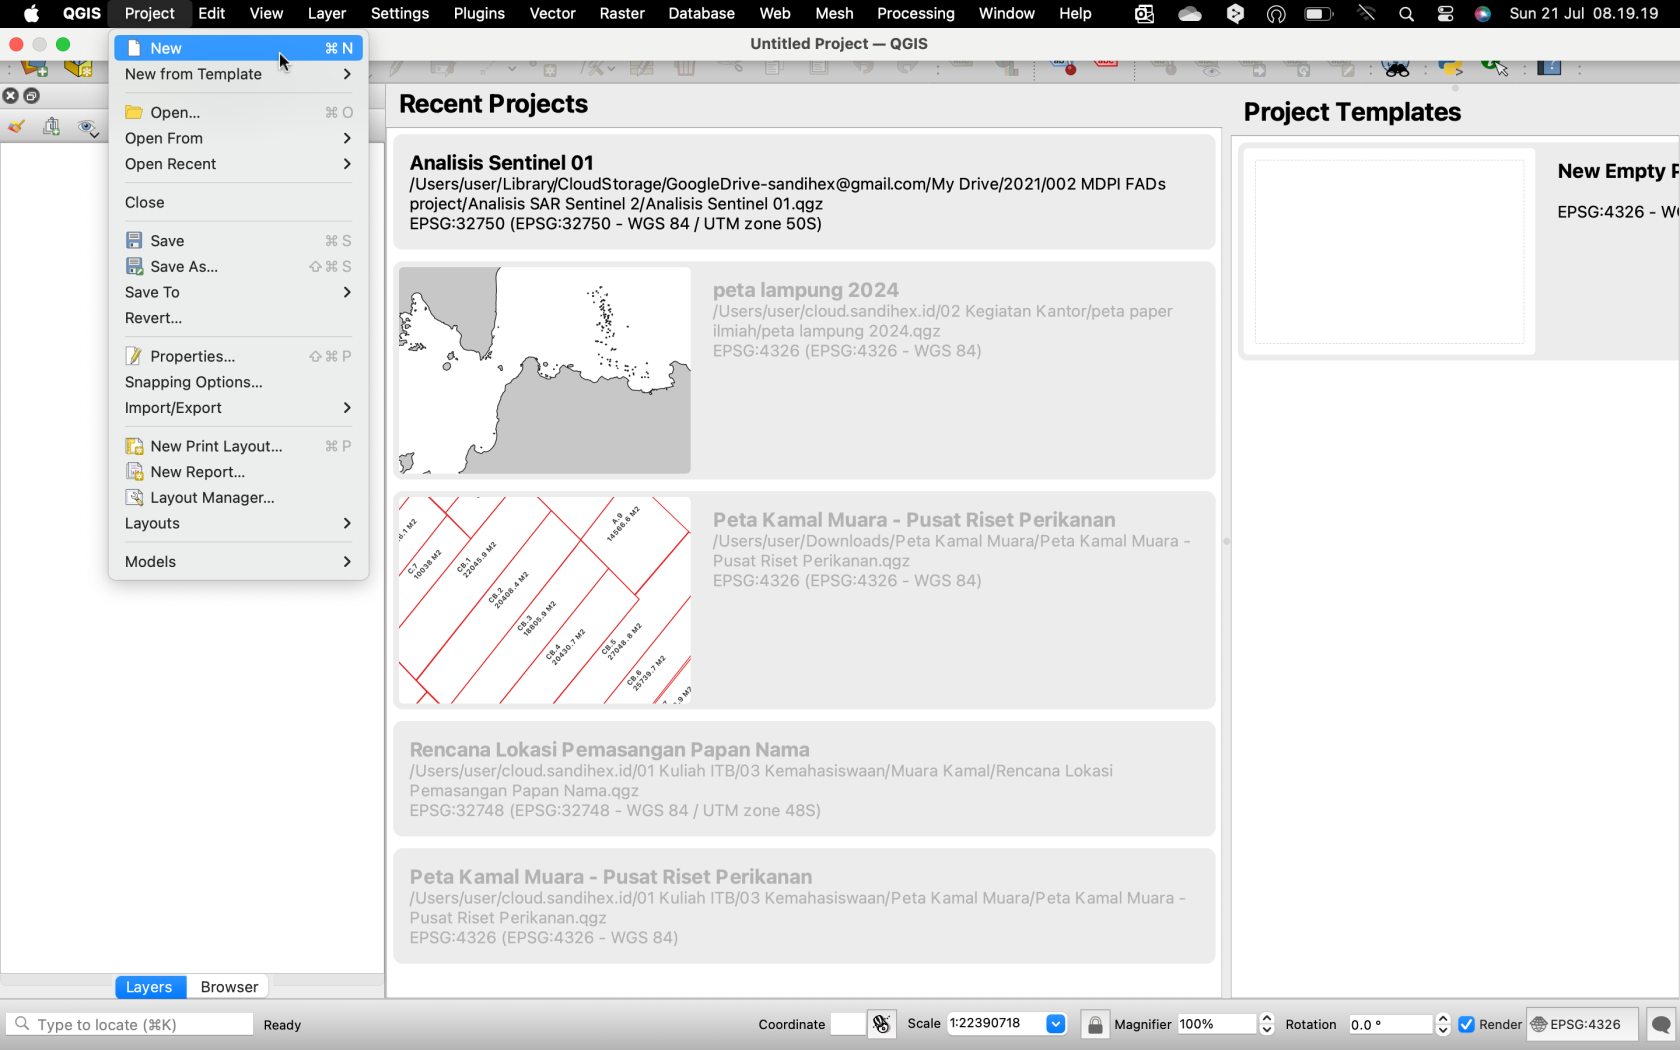Click the battery icon in macOS menu bar
1680x1050 pixels.
click(1319, 14)
